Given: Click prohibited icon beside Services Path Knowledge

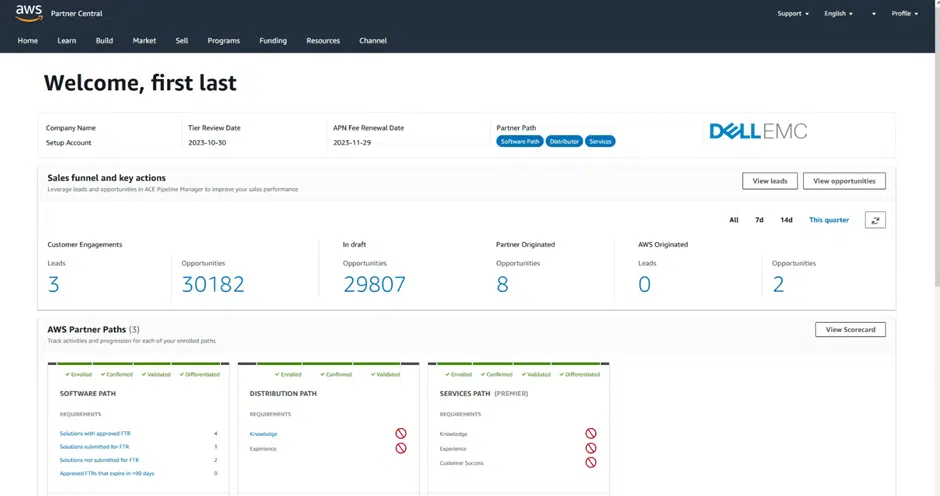Looking at the screenshot, I should tap(591, 433).
